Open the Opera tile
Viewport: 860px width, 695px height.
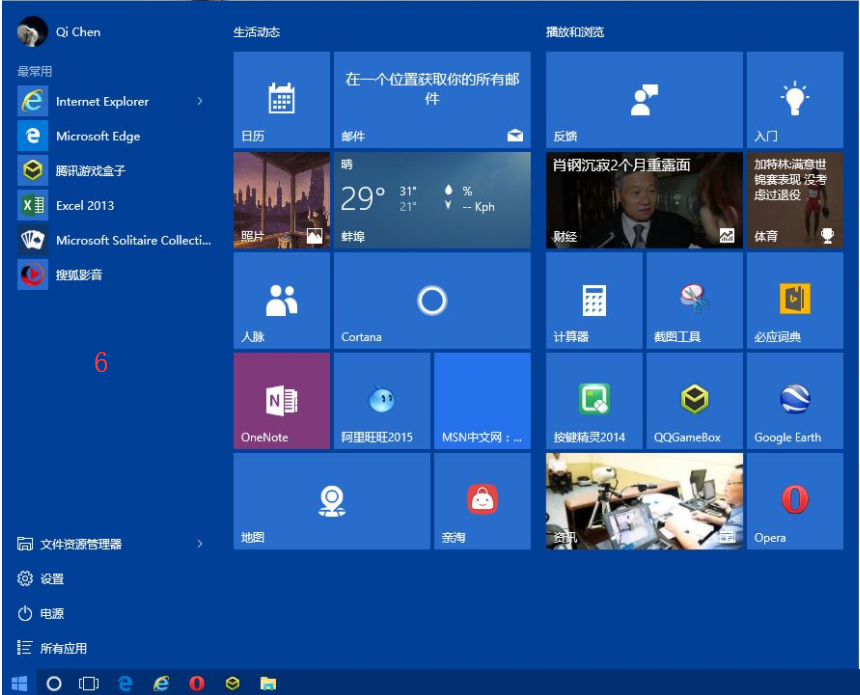[794, 501]
